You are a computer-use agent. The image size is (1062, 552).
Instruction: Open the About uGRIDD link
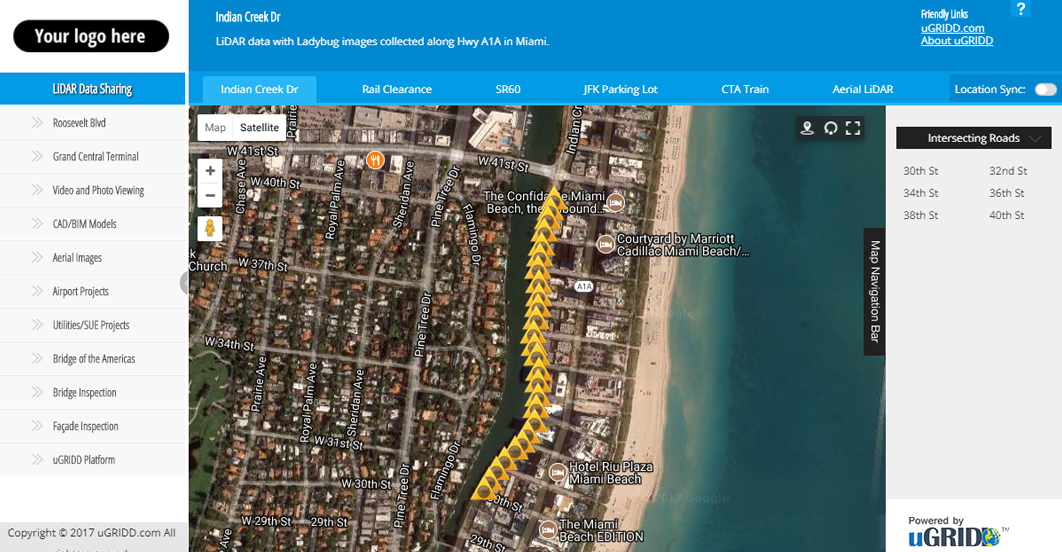(956, 41)
